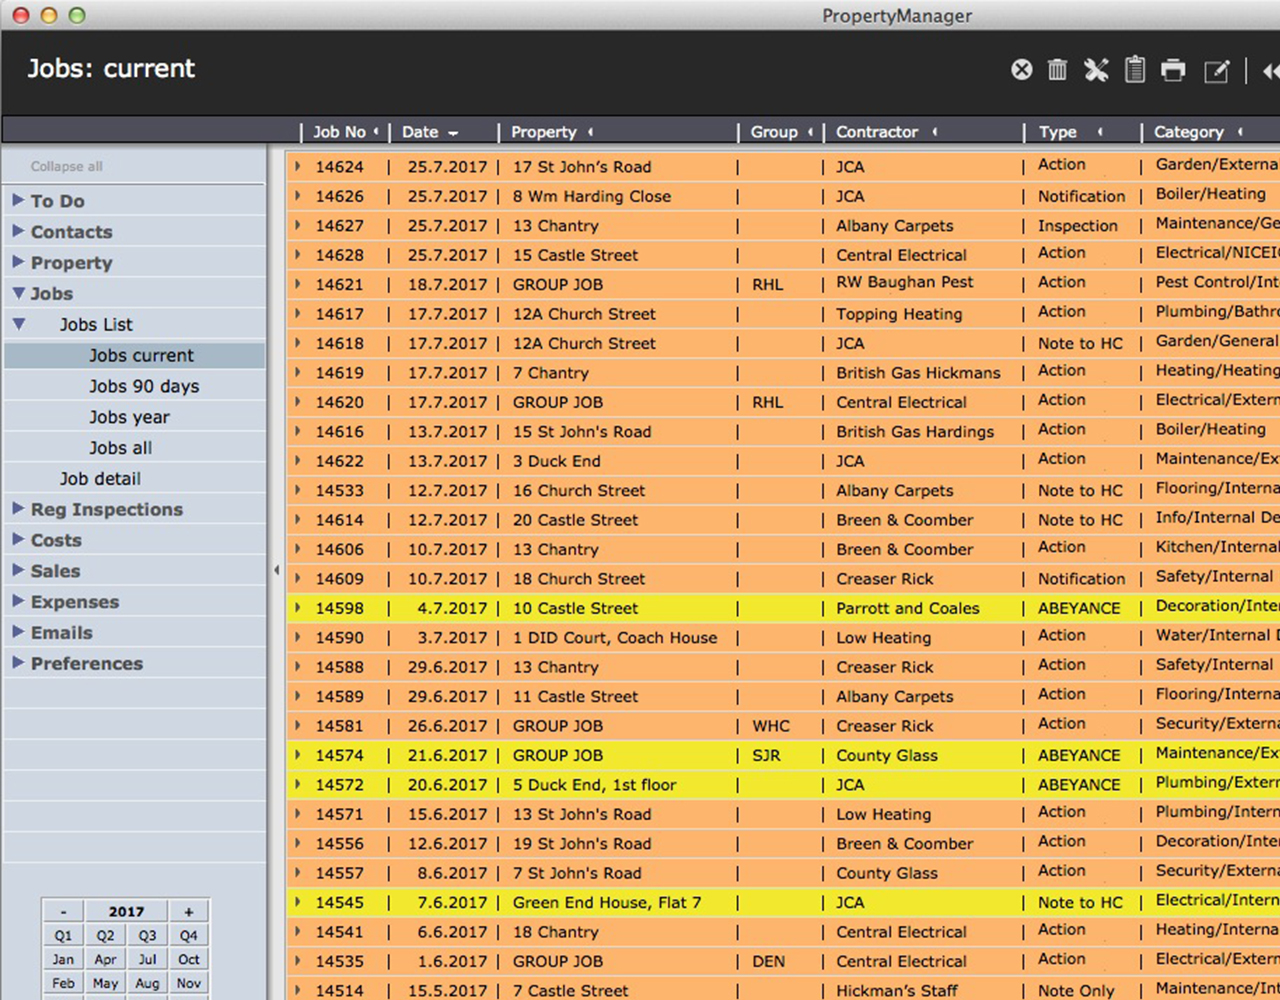The width and height of the screenshot is (1280, 1000).
Task: Click the trash delete icon
Action: [1057, 69]
